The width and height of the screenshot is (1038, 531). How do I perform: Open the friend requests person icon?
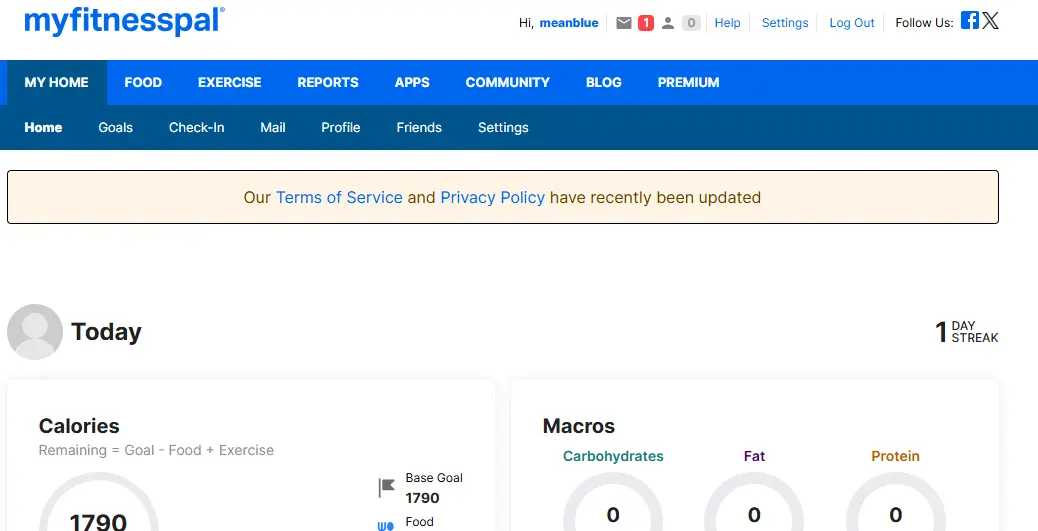click(x=668, y=23)
